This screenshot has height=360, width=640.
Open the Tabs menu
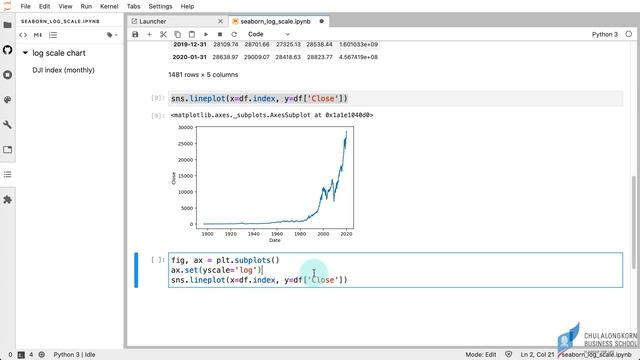pos(133,7)
